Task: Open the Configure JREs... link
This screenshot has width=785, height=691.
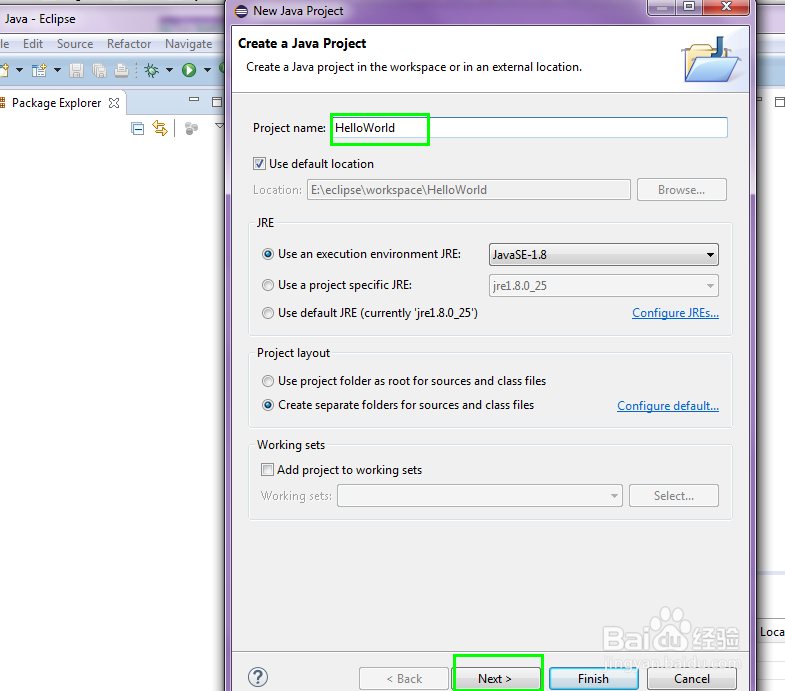Action: coord(675,313)
